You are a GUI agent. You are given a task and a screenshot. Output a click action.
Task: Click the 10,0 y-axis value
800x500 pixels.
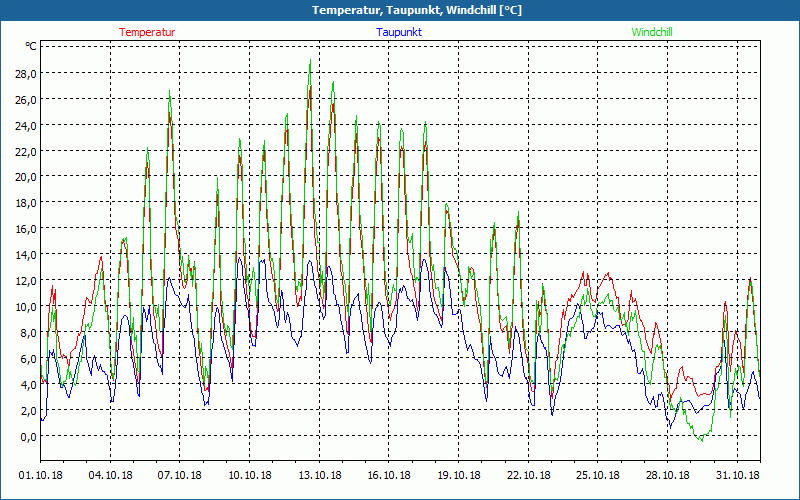click(26, 307)
